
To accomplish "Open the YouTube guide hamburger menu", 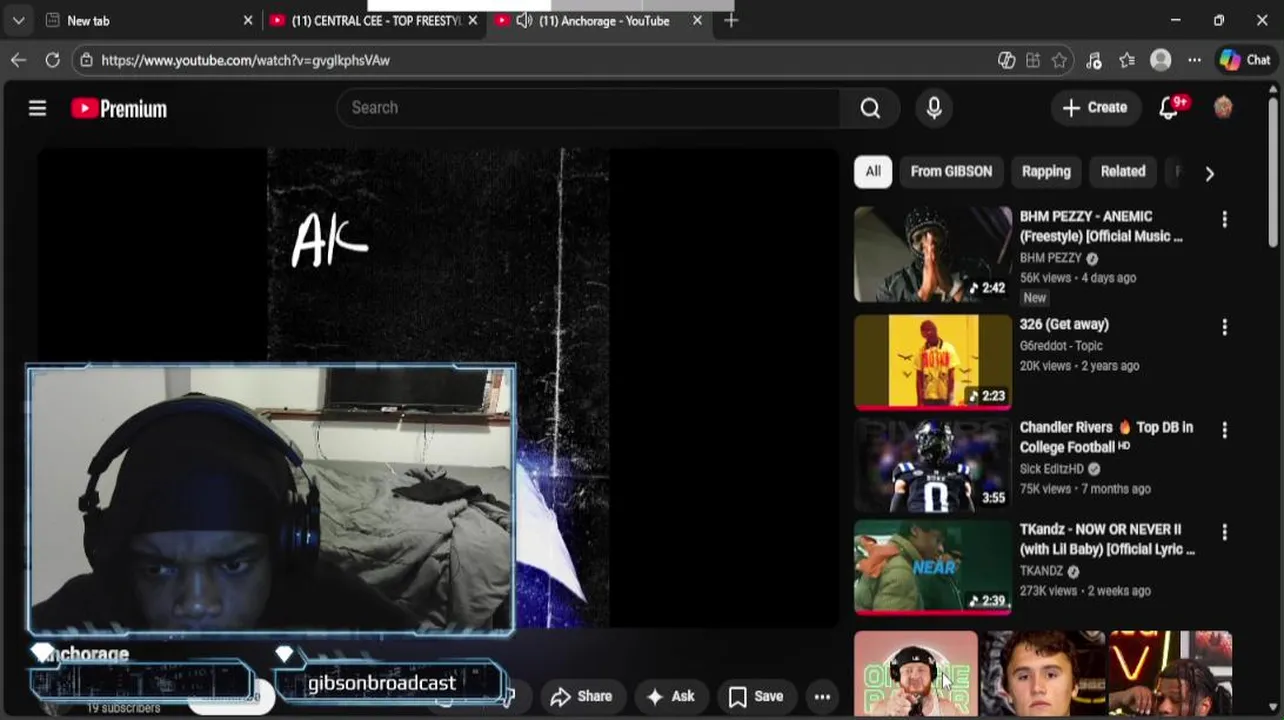I will [x=37, y=108].
